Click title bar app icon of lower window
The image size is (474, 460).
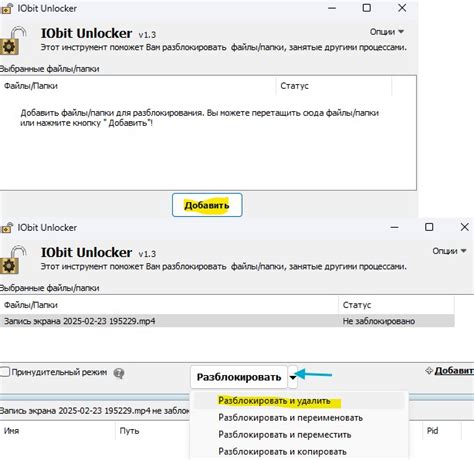(x=7, y=227)
